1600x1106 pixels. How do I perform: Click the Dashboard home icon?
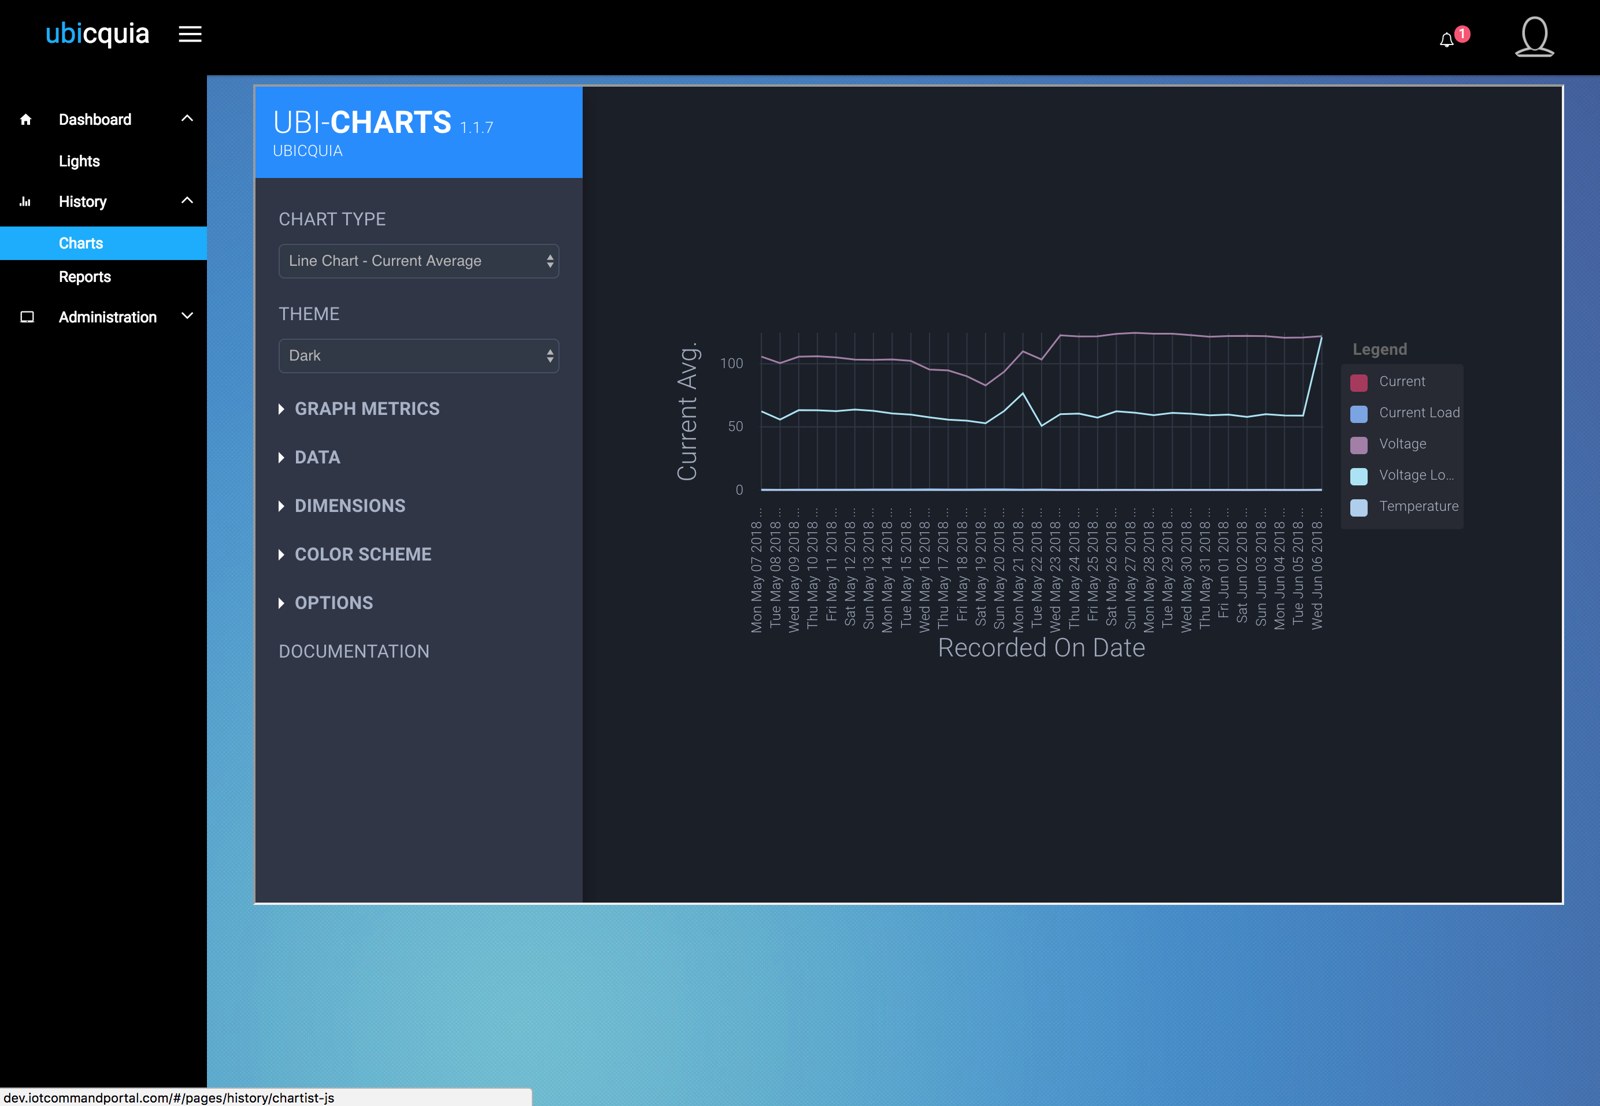[26, 120]
